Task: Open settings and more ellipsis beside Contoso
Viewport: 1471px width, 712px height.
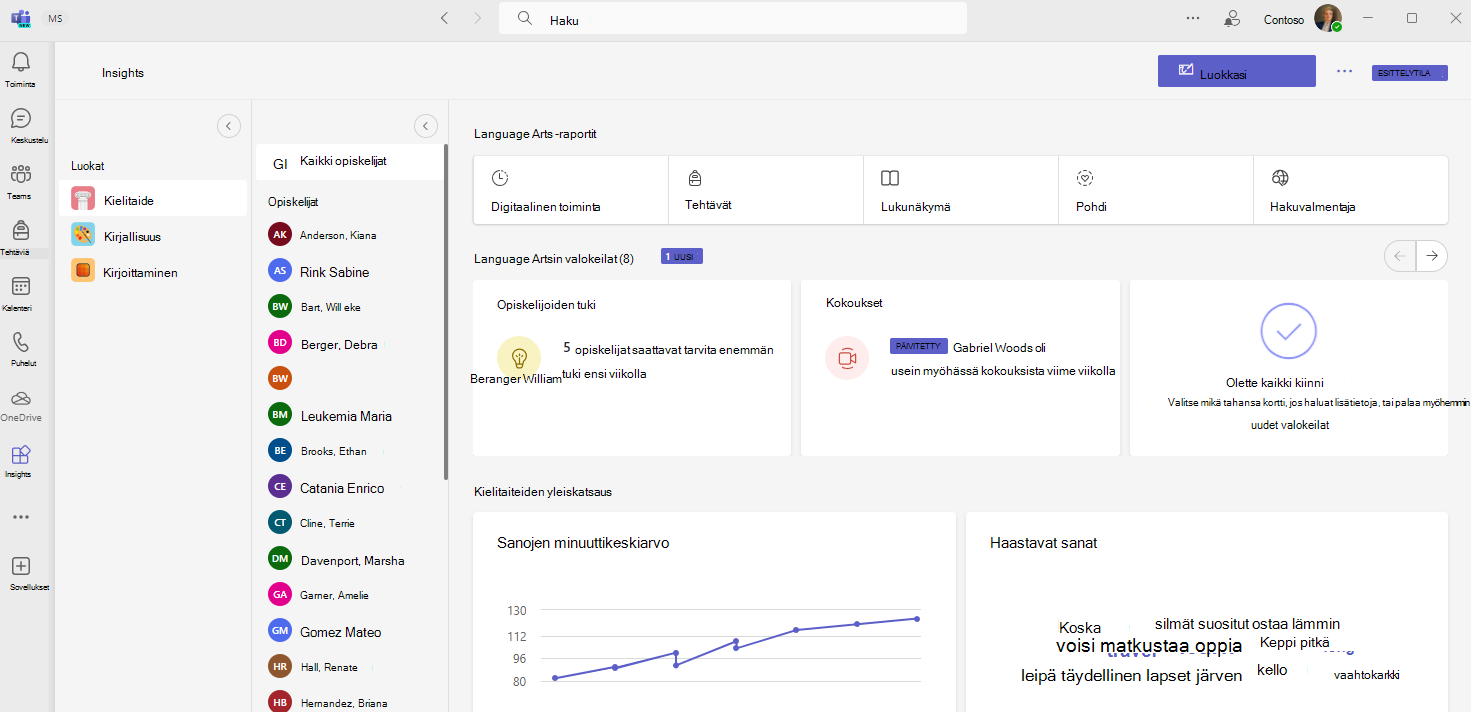Action: (1192, 18)
